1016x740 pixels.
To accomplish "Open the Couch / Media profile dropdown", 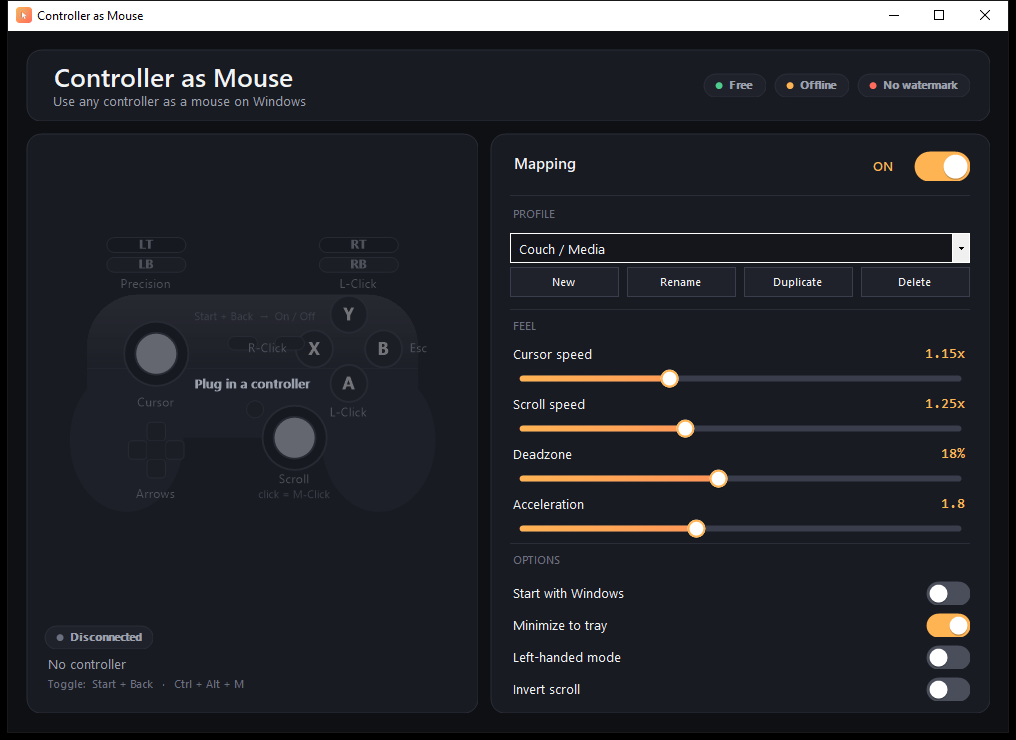I will coord(740,248).
